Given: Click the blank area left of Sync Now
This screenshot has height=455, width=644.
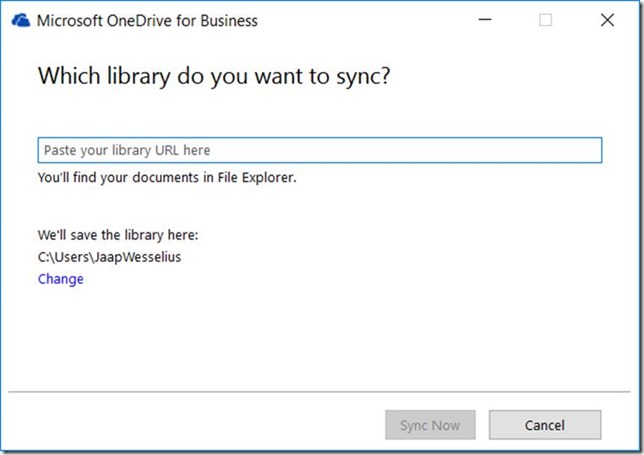Looking at the screenshot, I should tap(200, 425).
